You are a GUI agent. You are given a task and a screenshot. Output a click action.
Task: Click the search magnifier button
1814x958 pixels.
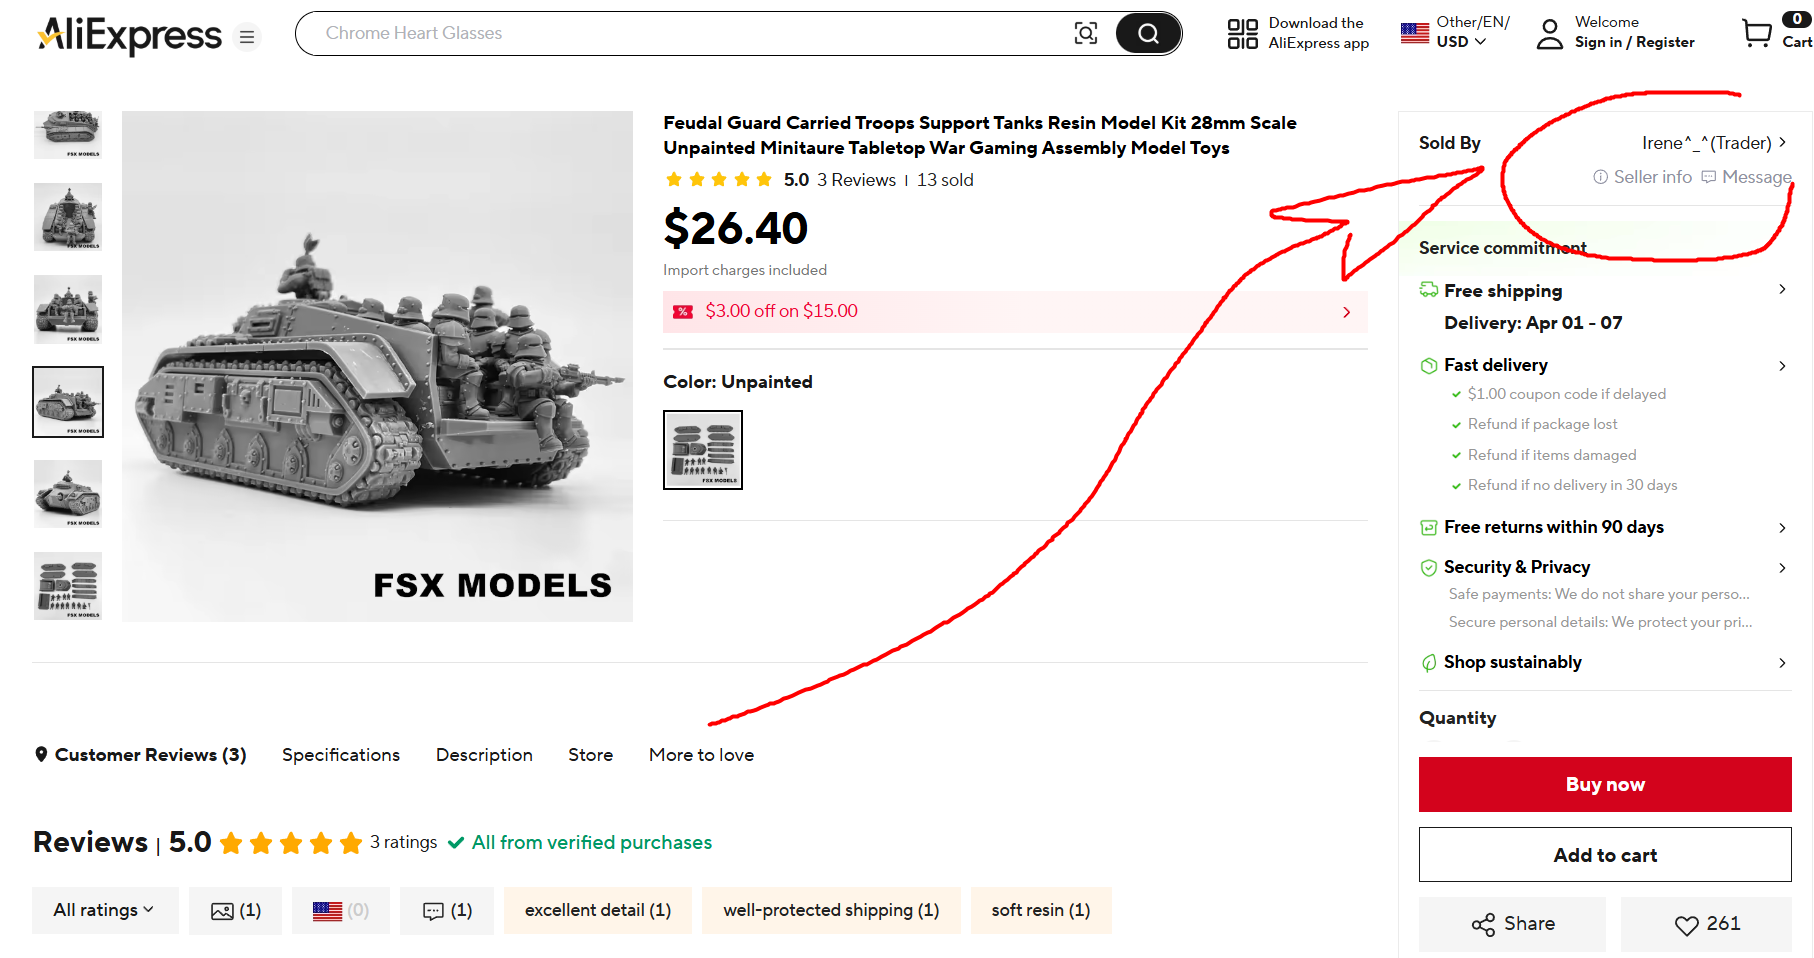click(x=1148, y=34)
